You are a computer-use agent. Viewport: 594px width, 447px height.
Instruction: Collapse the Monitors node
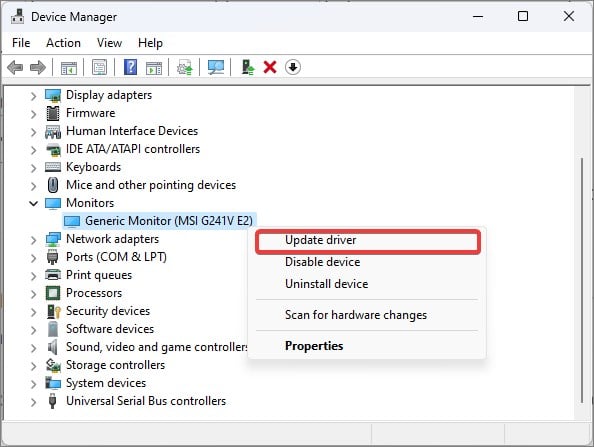point(33,204)
